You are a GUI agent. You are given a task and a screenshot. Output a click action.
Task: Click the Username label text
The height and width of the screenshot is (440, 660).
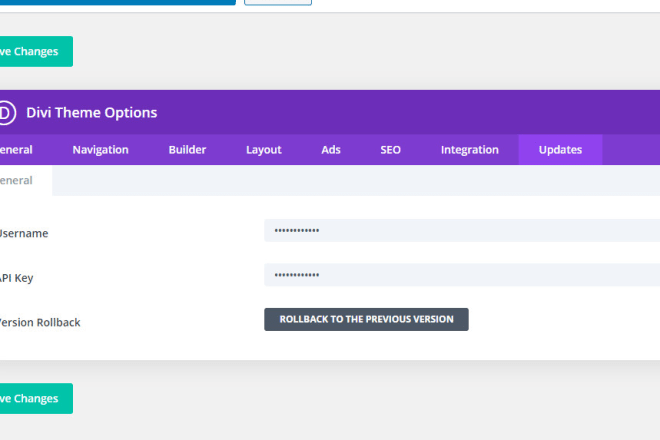tap(24, 233)
